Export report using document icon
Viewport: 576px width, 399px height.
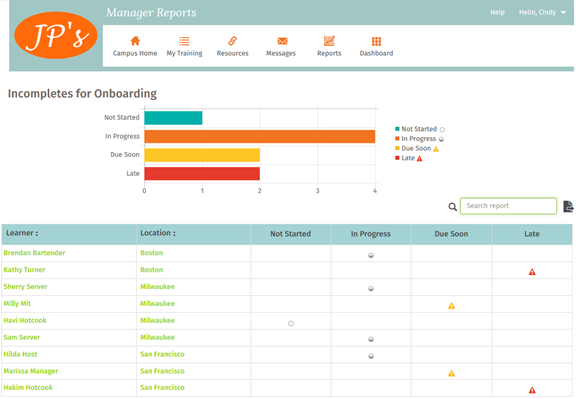(x=568, y=206)
